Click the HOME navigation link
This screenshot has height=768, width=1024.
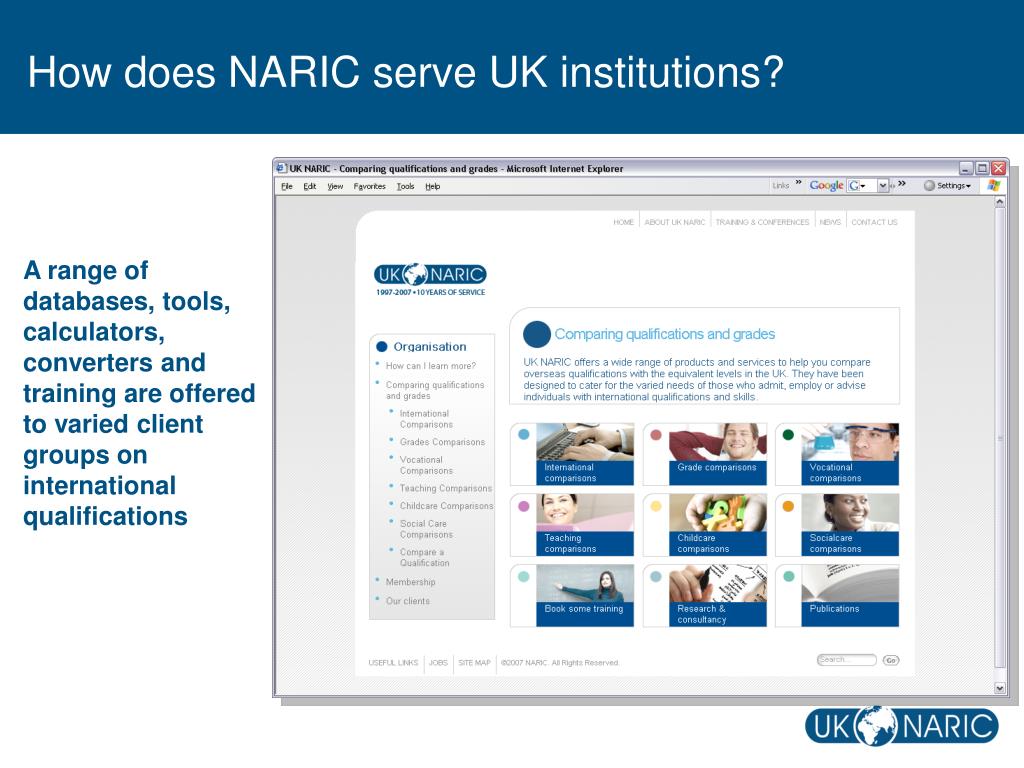point(624,222)
